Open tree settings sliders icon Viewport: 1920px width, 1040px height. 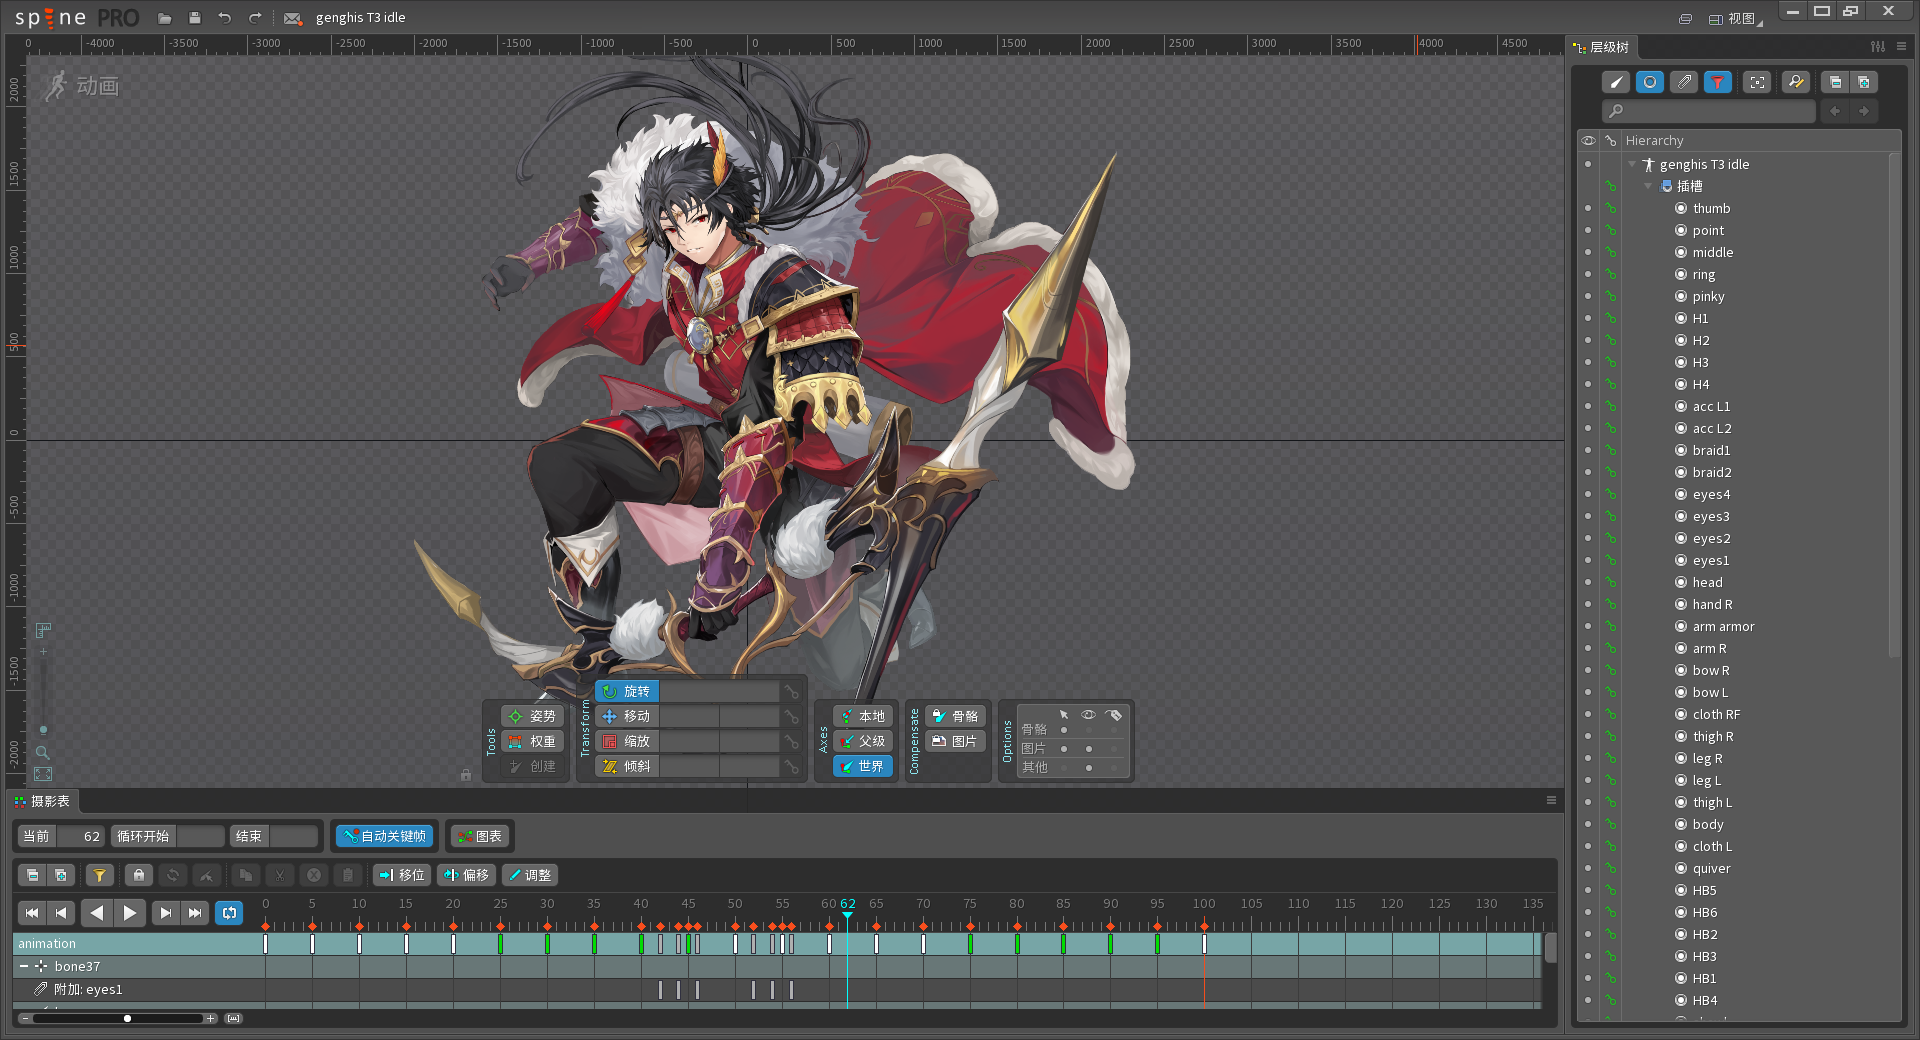[1878, 46]
